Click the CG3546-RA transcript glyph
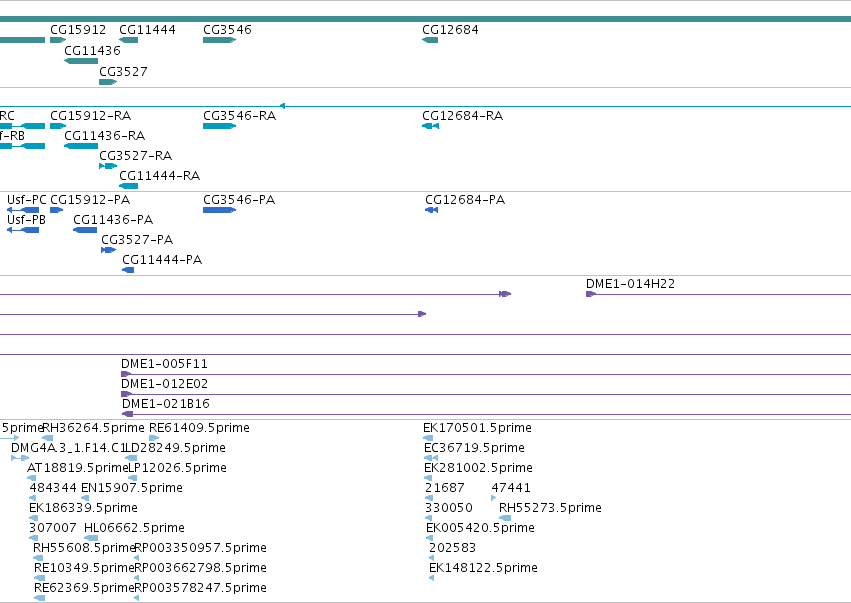The width and height of the screenshot is (851, 603). [x=219, y=126]
